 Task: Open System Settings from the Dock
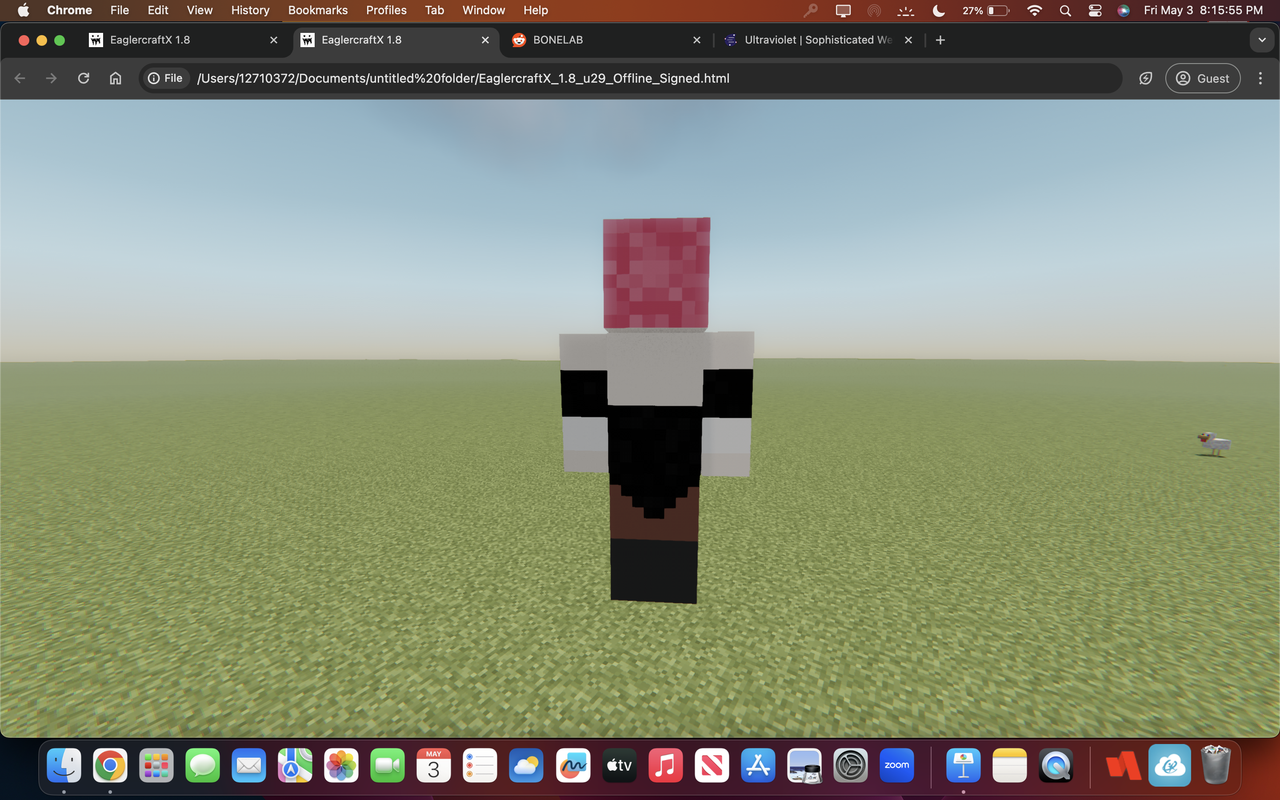(850, 766)
